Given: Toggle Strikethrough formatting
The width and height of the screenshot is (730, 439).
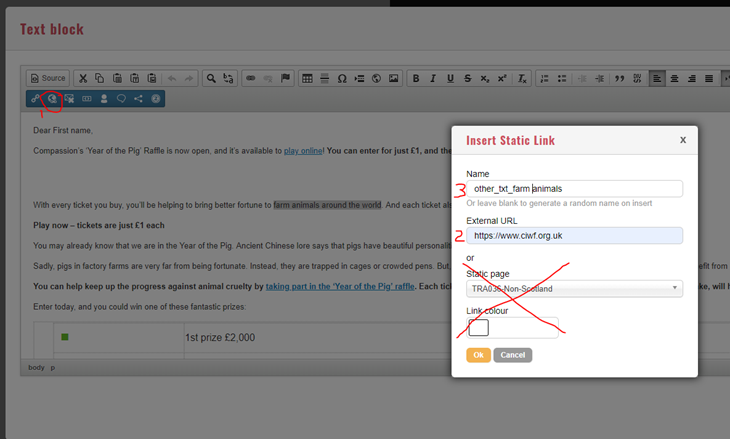Looking at the screenshot, I should click(467, 78).
